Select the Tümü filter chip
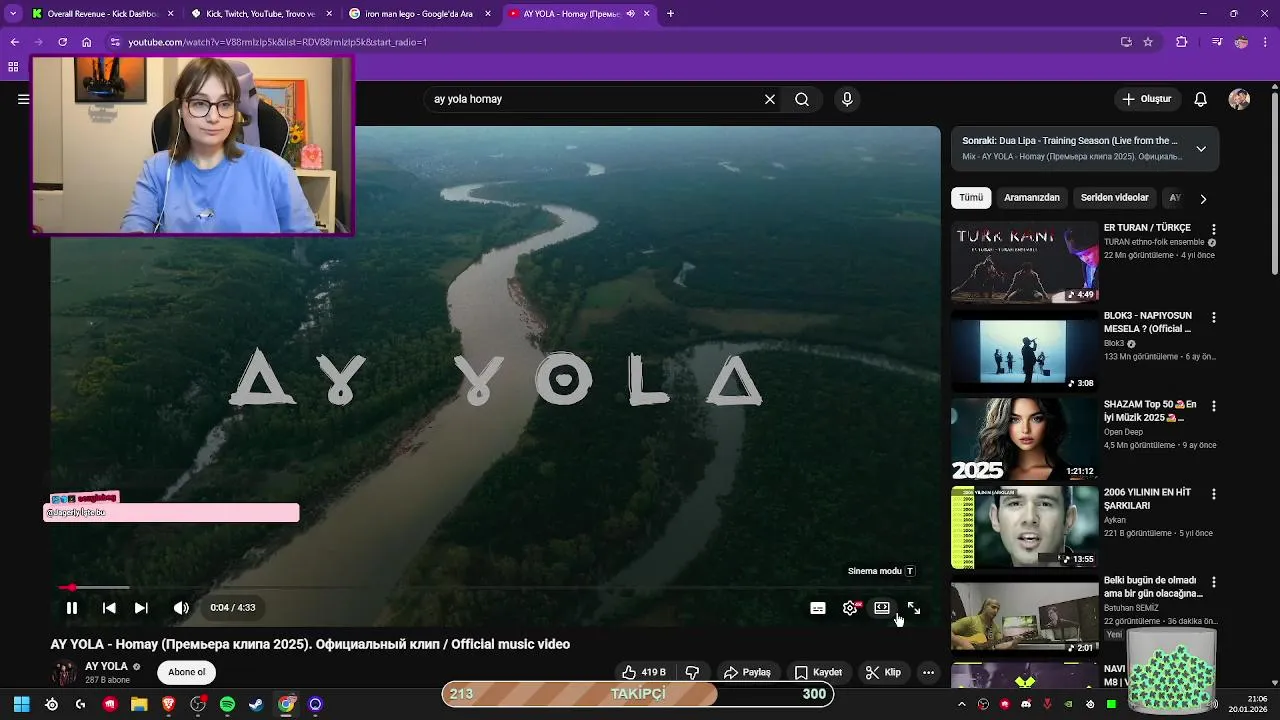Viewport: 1280px width, 720px height. click(x=971, y=198)
